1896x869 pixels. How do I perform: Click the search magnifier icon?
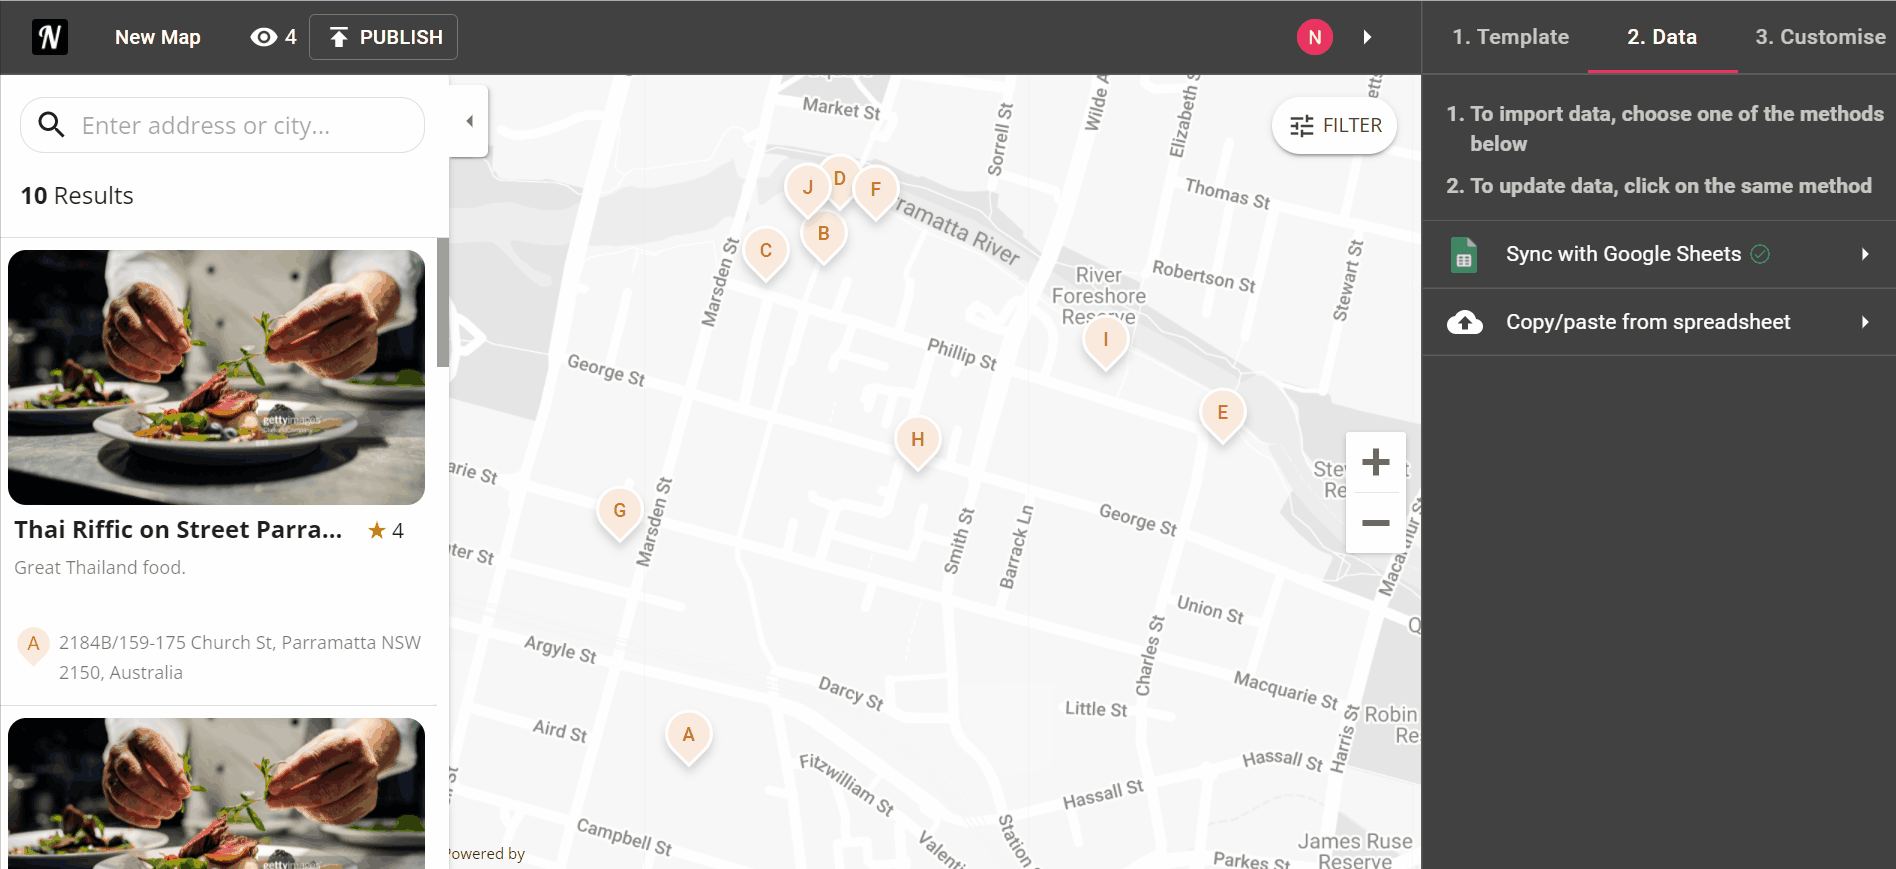[51, 125]
